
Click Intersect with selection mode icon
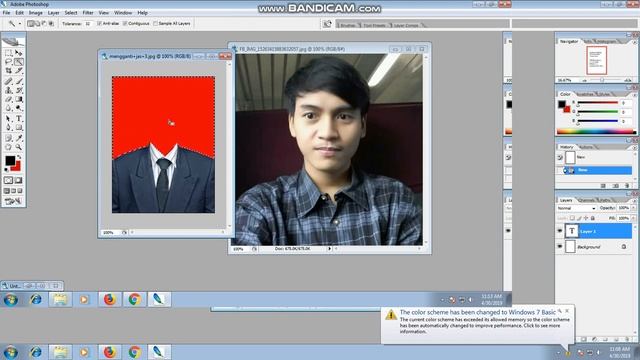point(51,24)
